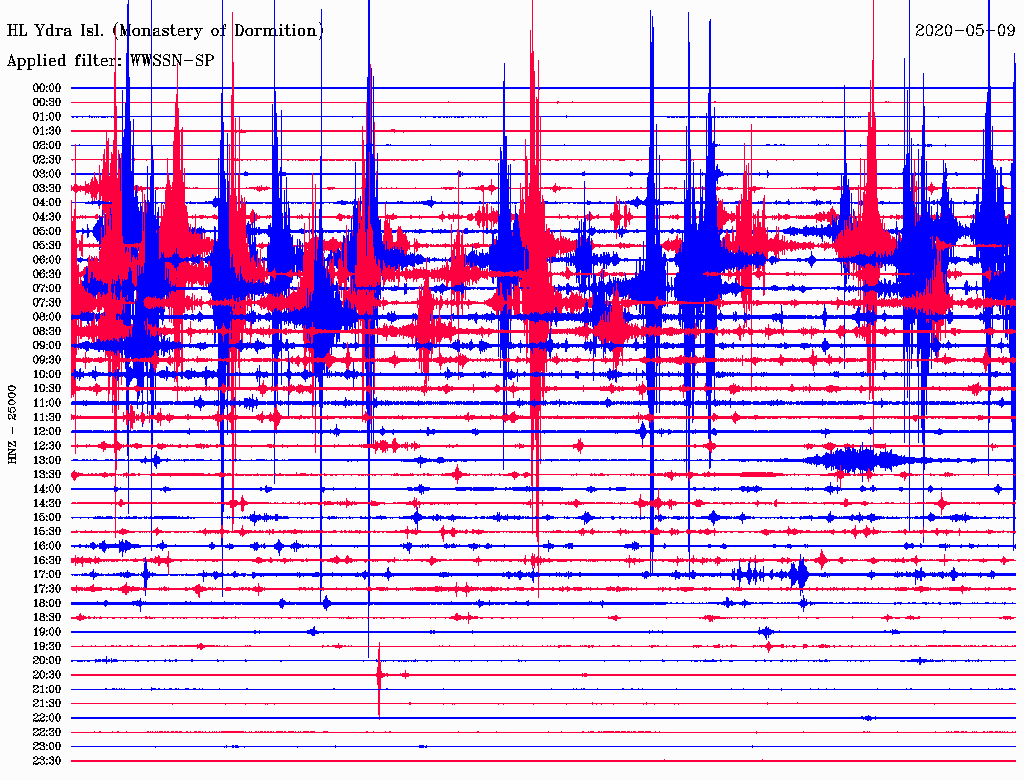Click the 08:30 time label

(47, 332)
